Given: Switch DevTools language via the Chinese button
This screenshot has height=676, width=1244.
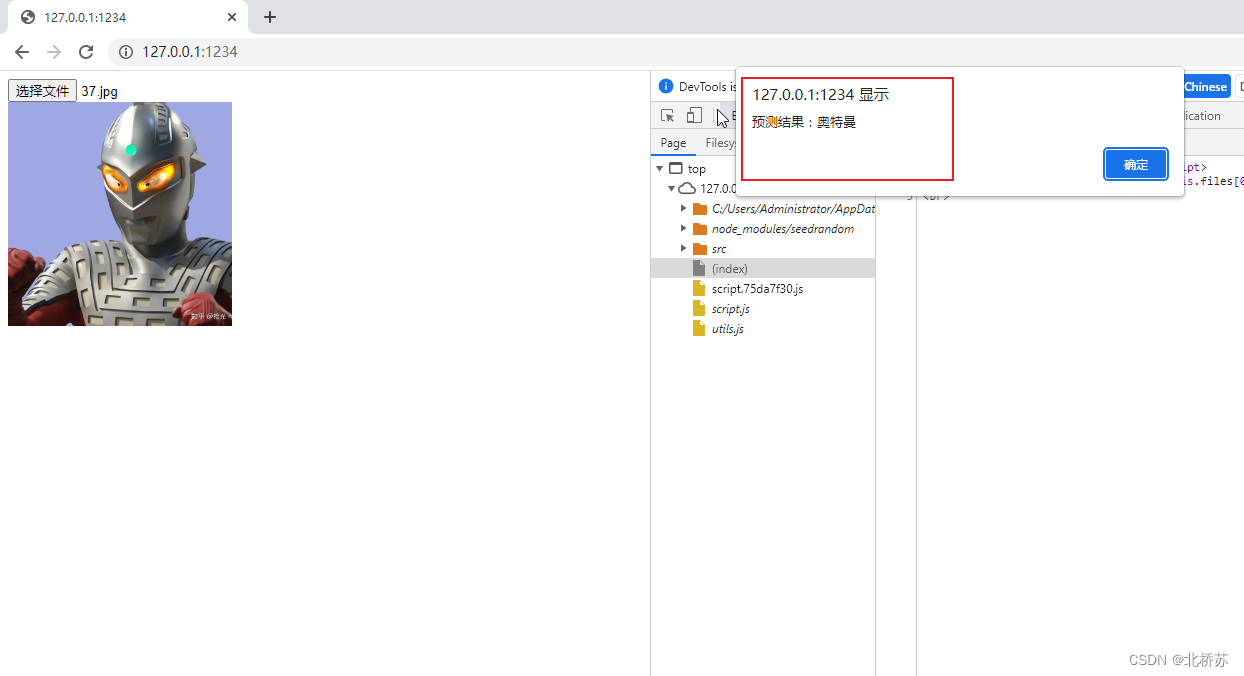Looking at the screenshot, I should pyautogui.click(x=1205, y=87).
